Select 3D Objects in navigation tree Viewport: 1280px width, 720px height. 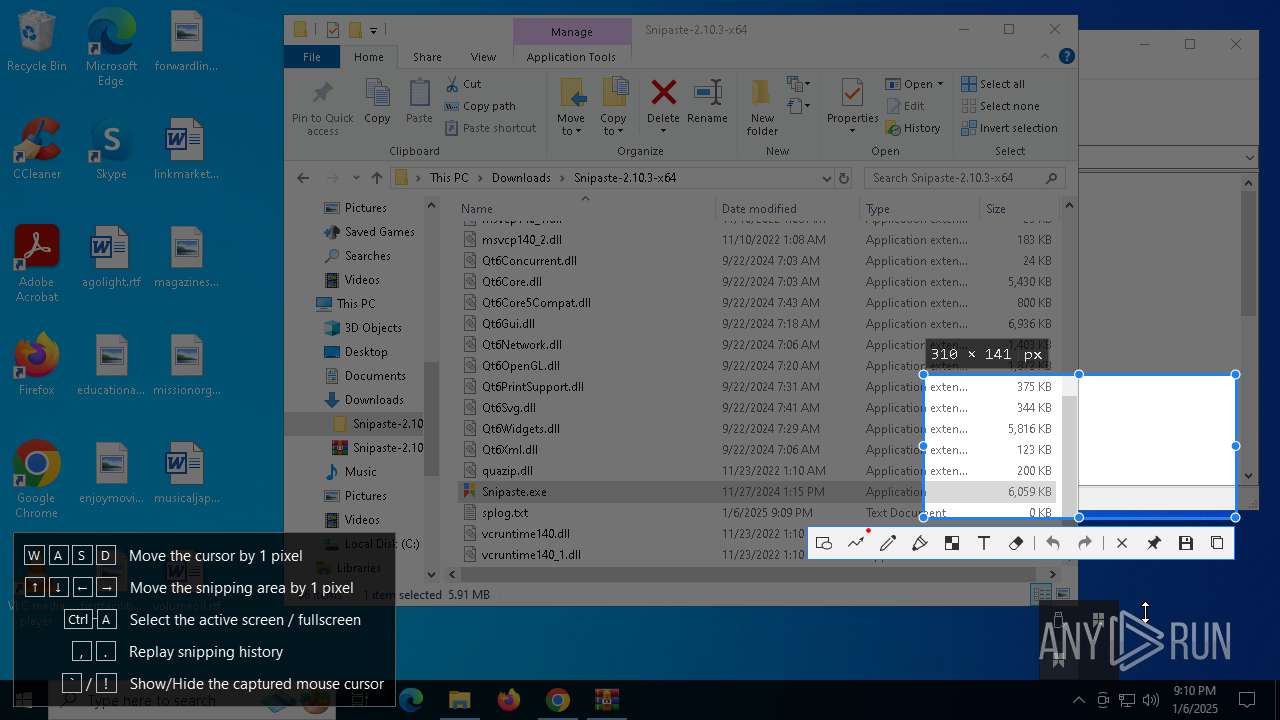(x=373, y=328)
